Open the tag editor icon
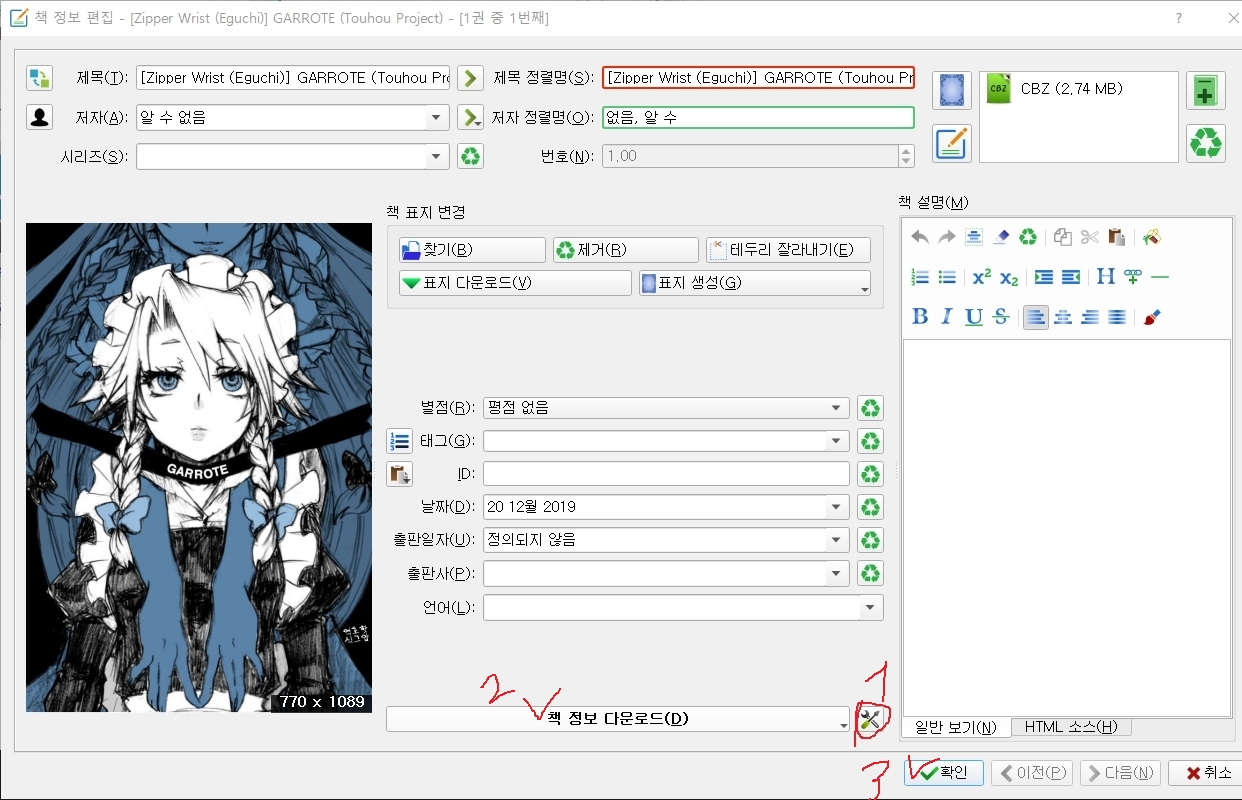Image resolution: width=1242 pixels, height=800 pixels. [x=399, y=441]
